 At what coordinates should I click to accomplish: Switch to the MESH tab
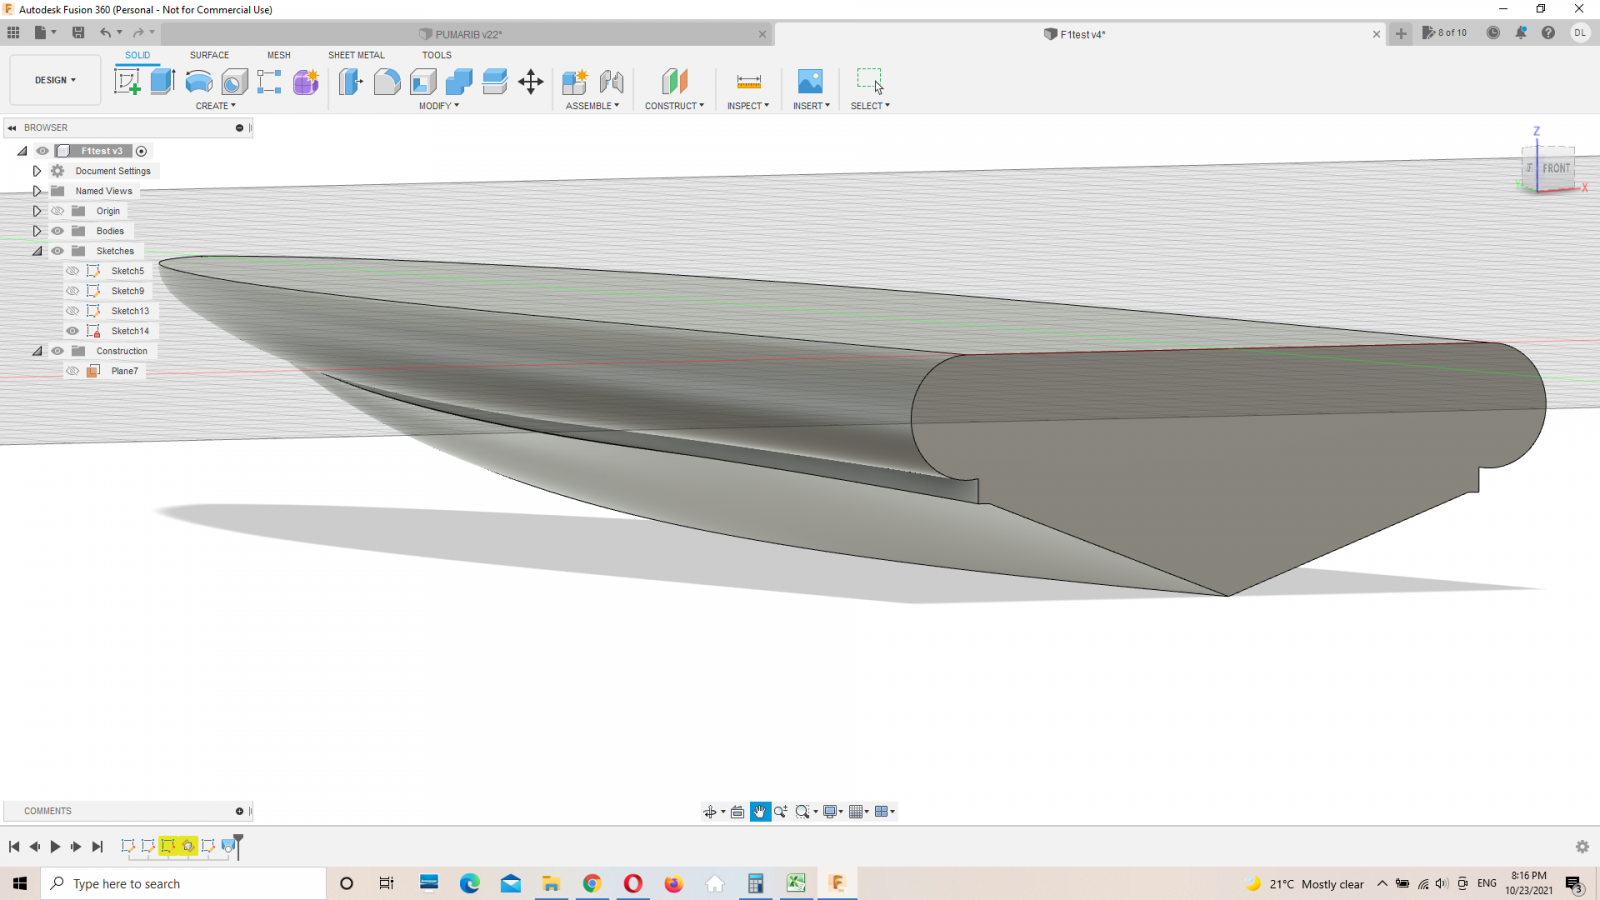coord(279,56)
